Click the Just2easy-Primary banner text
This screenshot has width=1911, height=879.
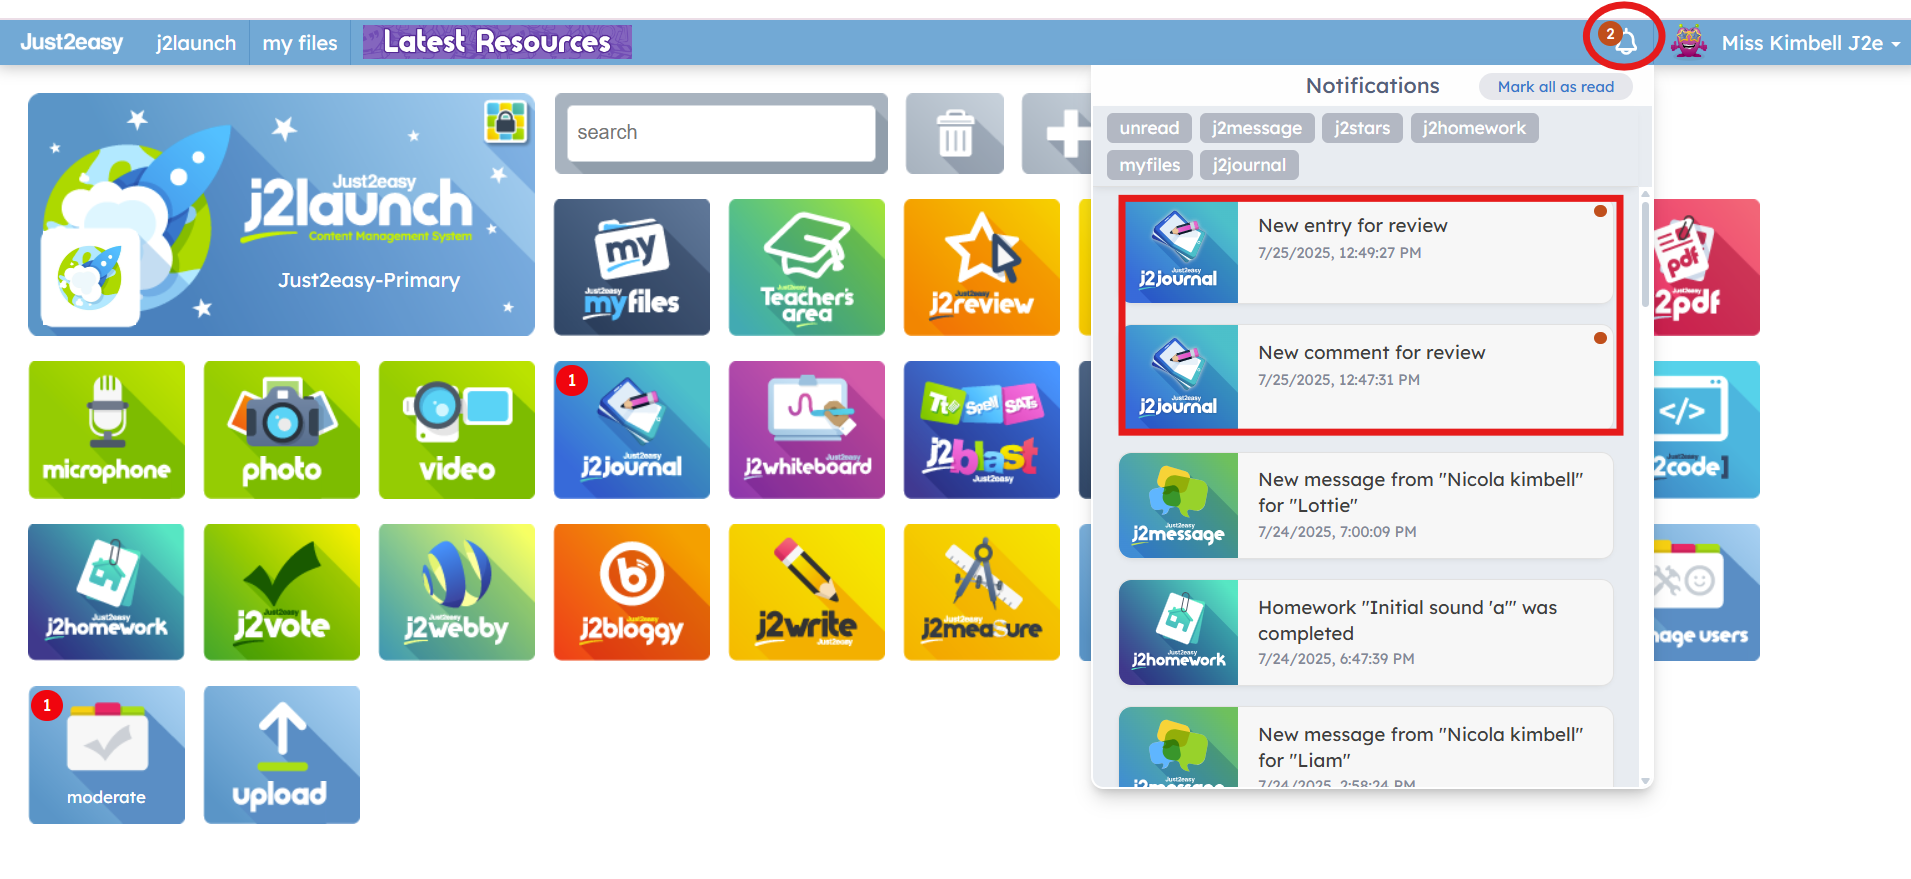click(x=369, y=280)
